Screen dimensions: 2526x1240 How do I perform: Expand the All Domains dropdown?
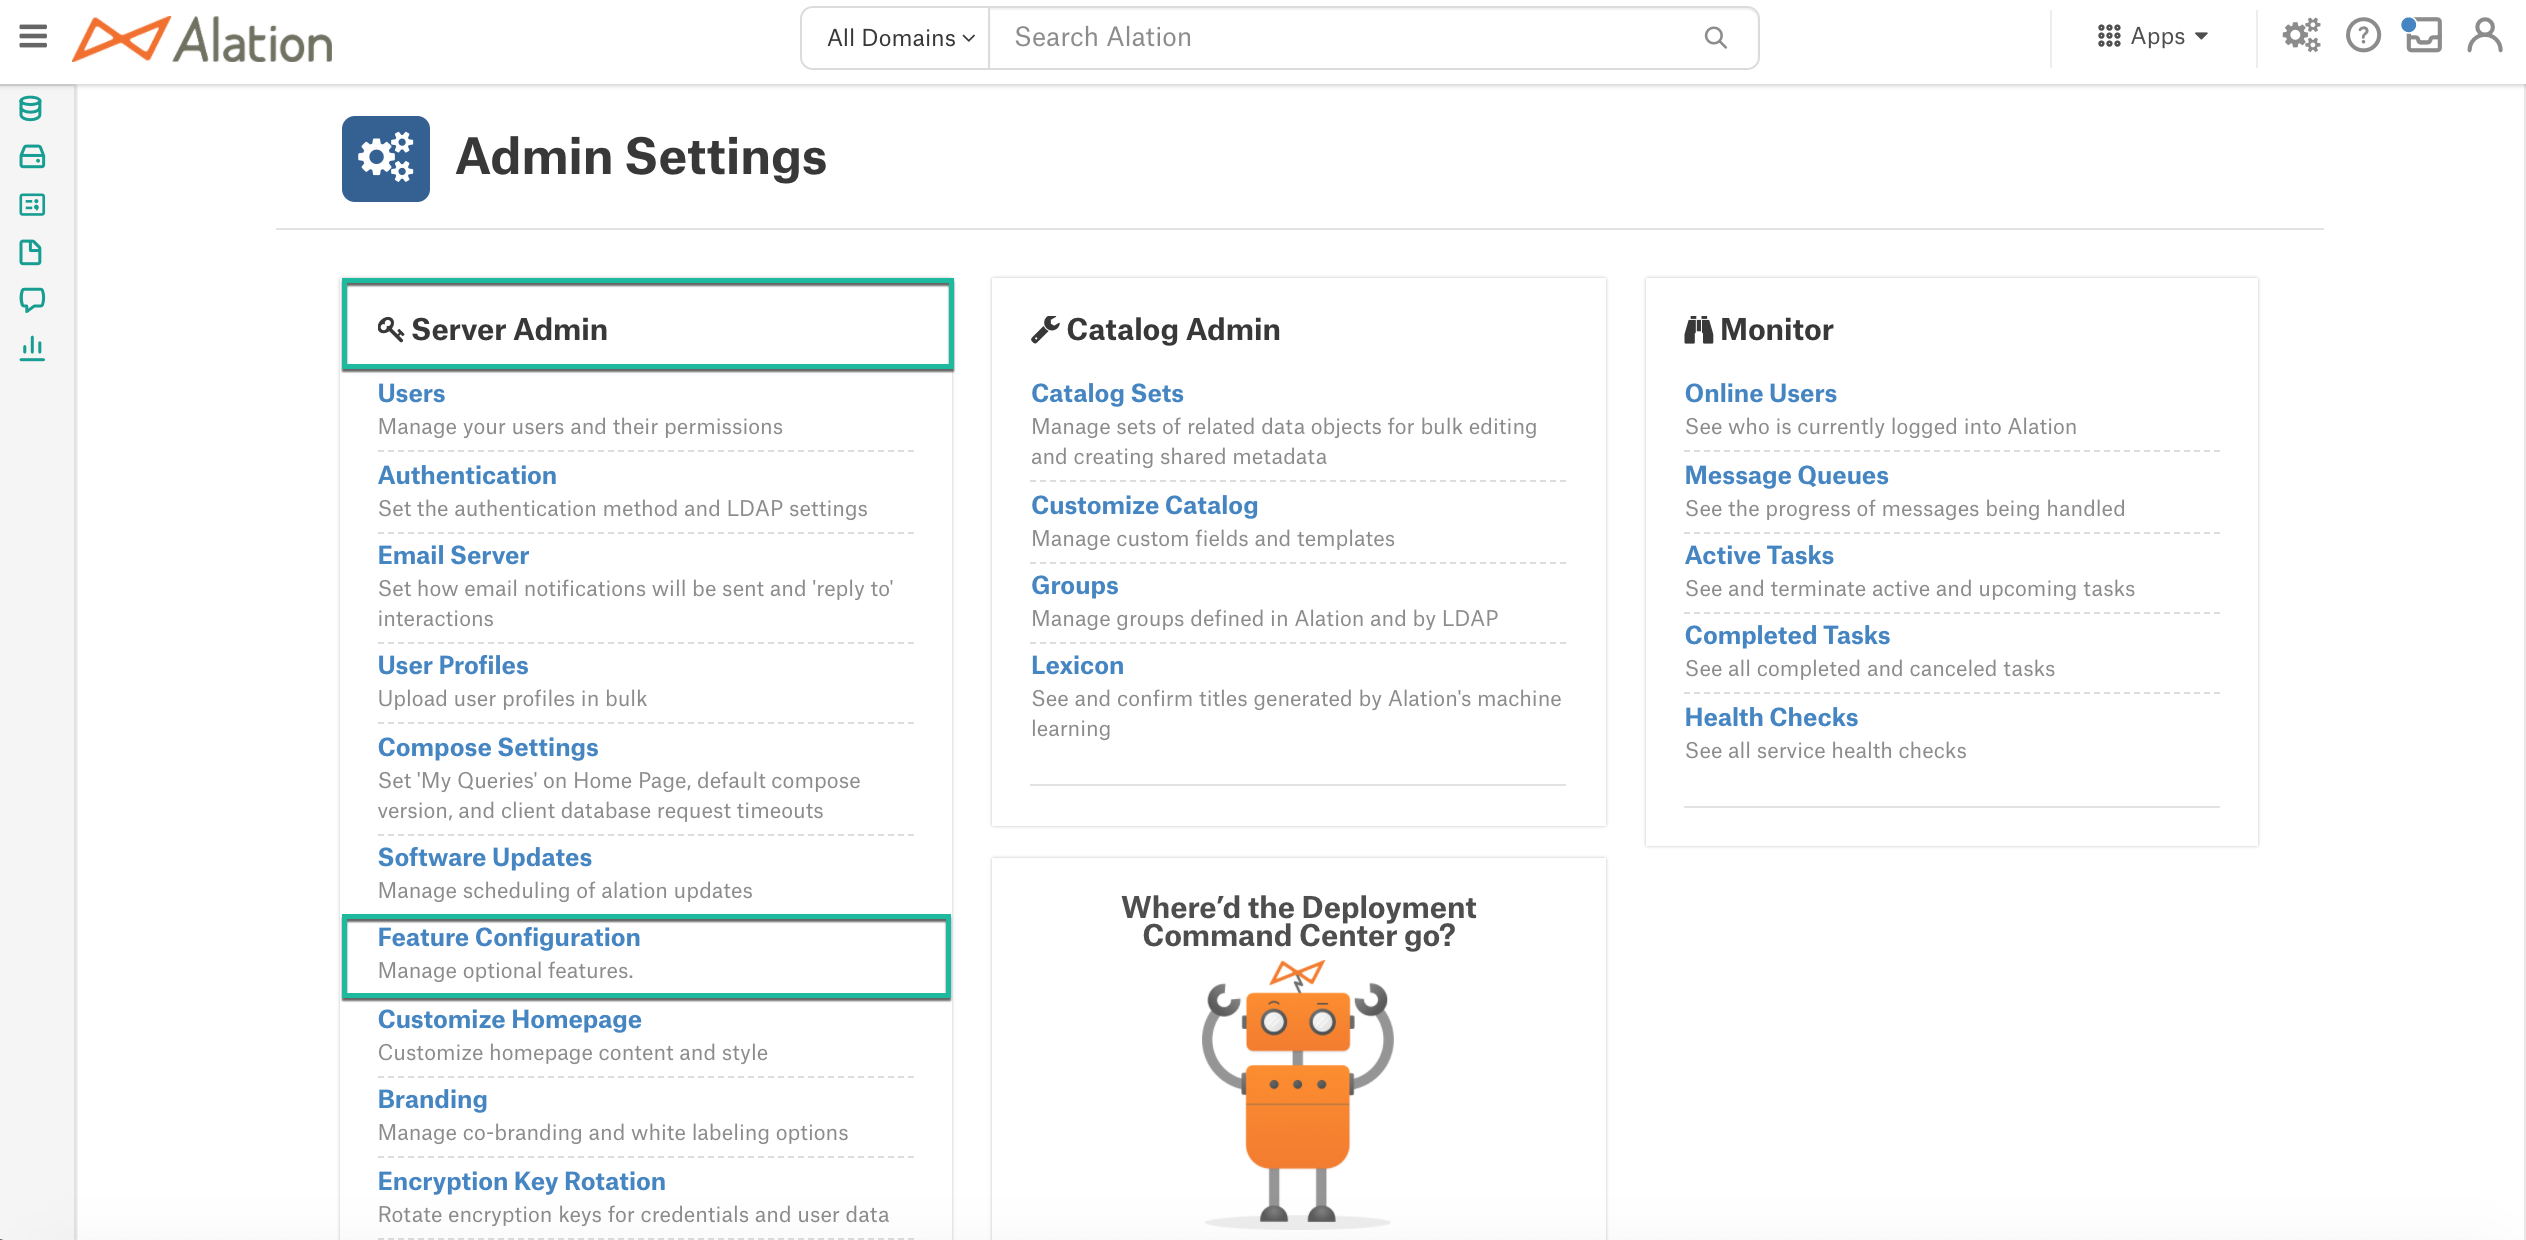click(x=892, y=37)
